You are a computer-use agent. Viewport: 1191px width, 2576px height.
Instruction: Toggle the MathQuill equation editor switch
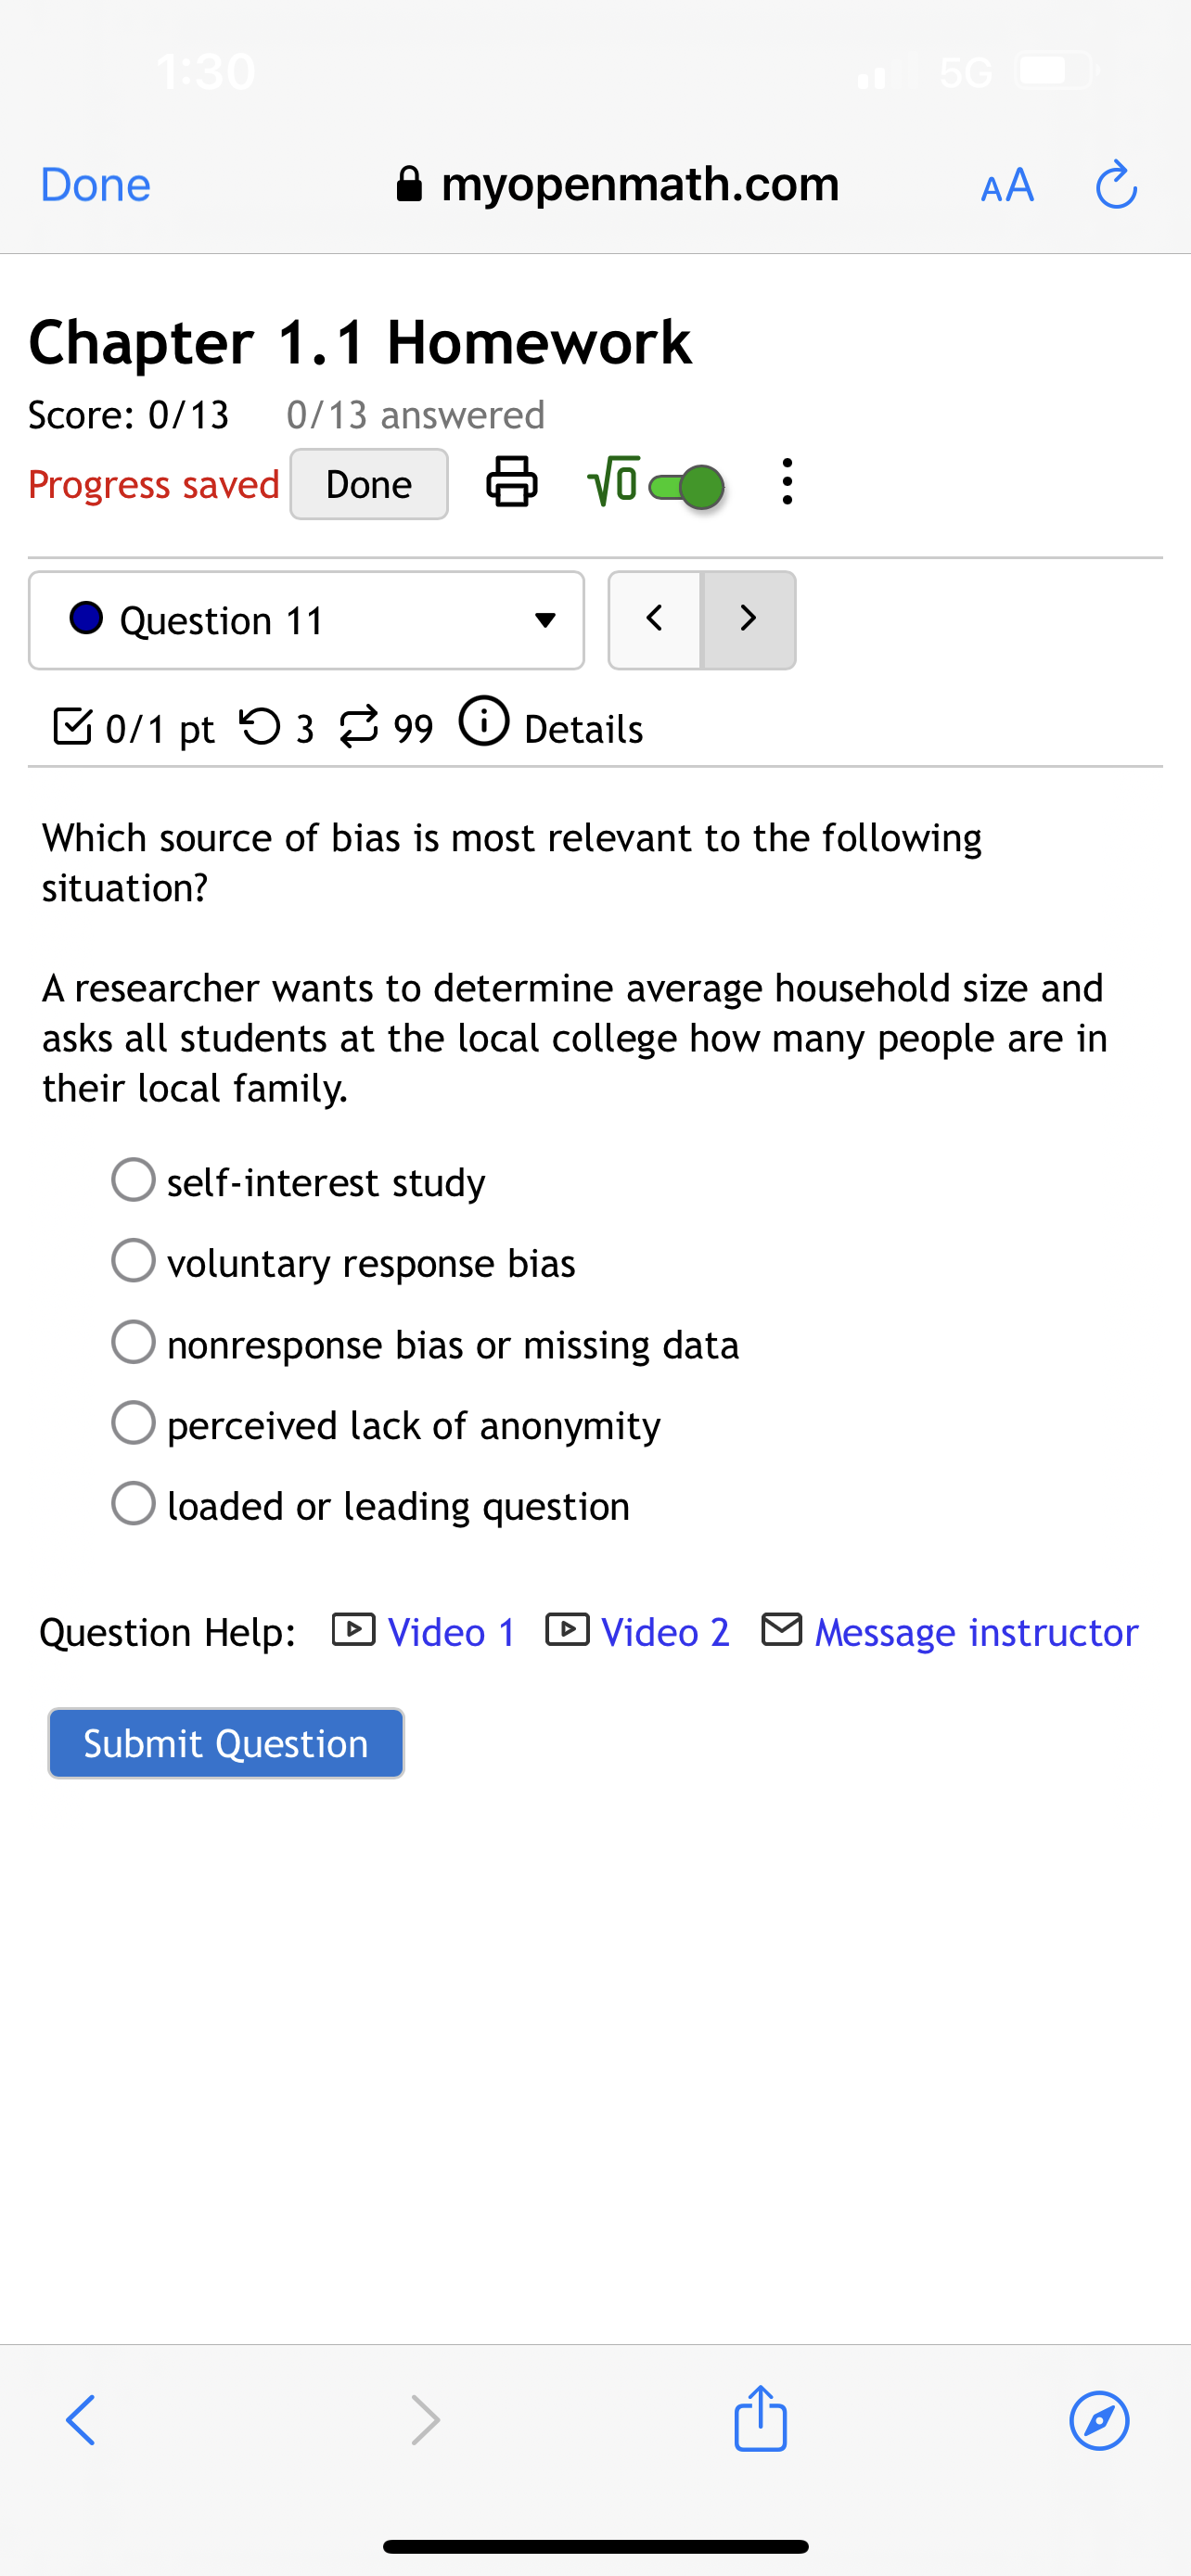point(686,487)
